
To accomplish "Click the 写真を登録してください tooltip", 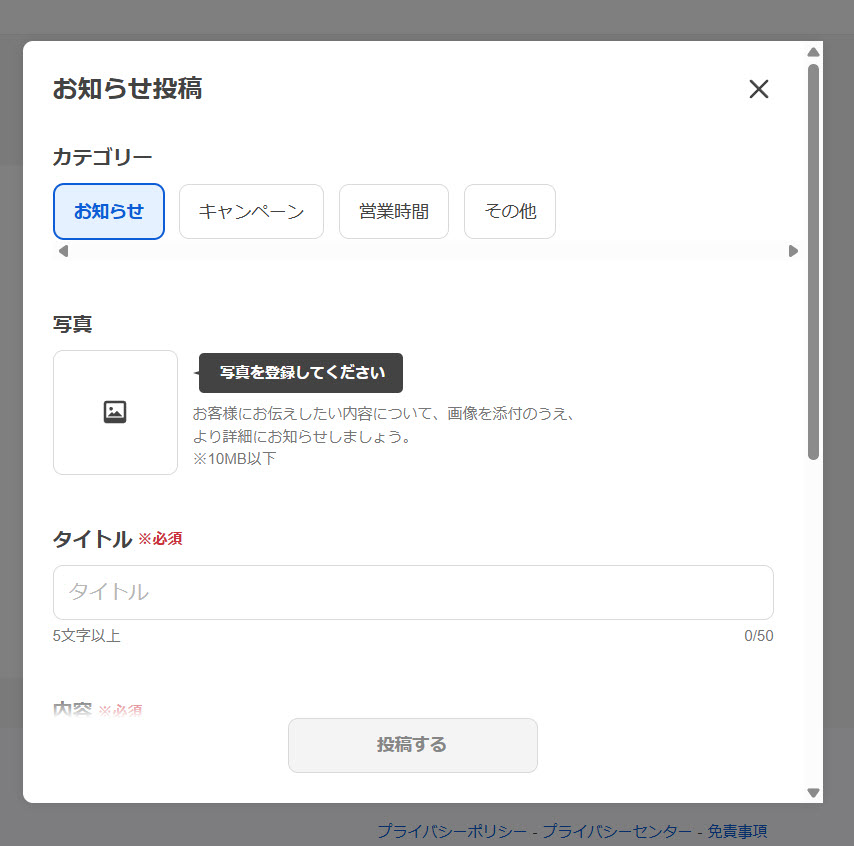I will tap(300, 372).
